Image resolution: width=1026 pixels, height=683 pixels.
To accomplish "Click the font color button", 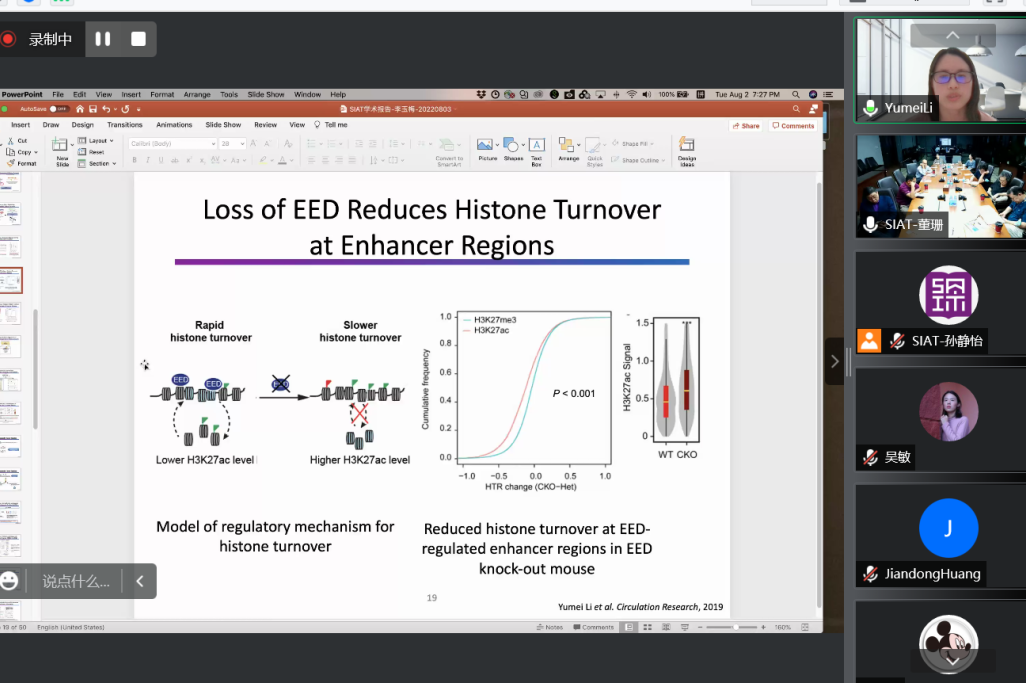I will click(x=282, y=160).
